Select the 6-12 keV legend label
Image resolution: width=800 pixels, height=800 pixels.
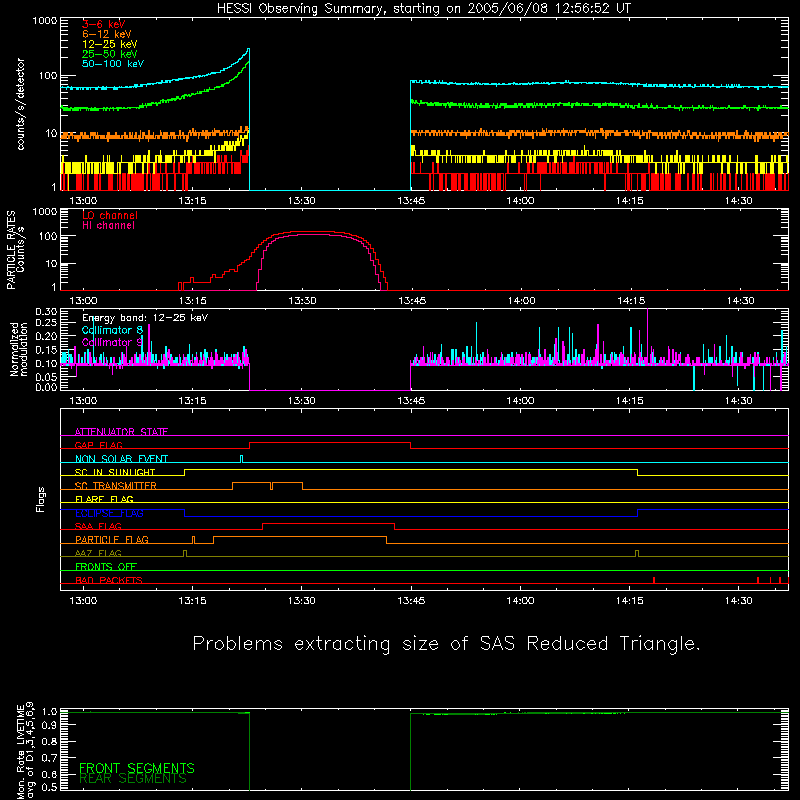click(x=107, y=34)
